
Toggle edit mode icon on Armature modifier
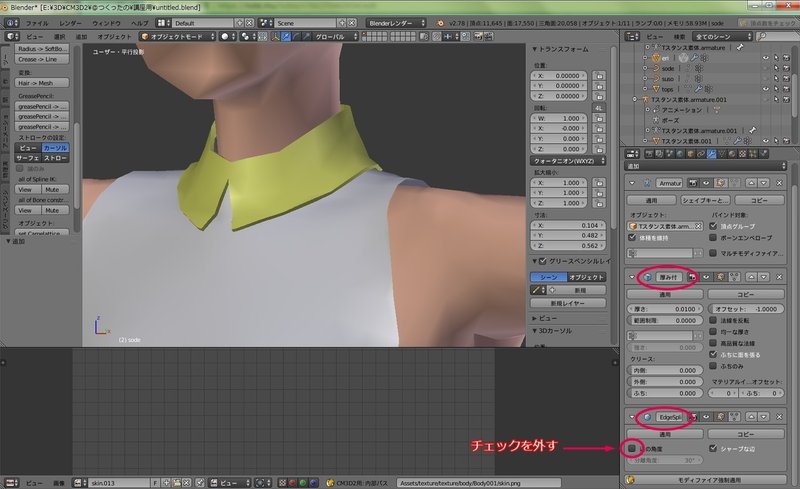pyautogui.click(x=720, y=183)
